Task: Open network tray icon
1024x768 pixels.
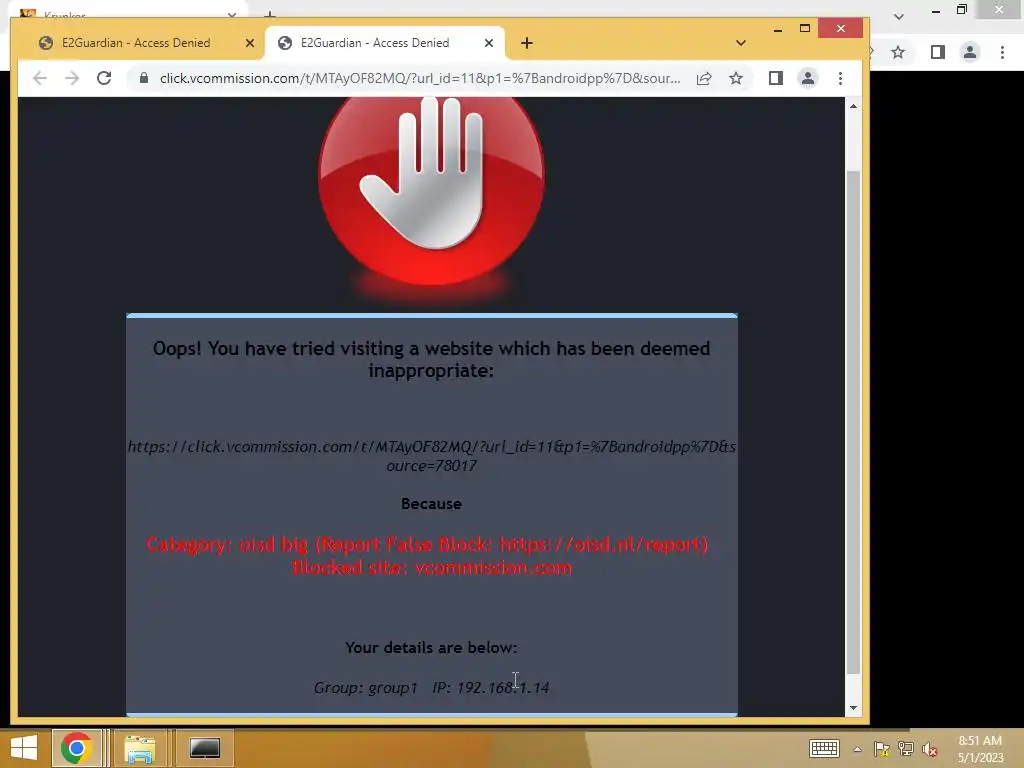Action: click(906, 749)
